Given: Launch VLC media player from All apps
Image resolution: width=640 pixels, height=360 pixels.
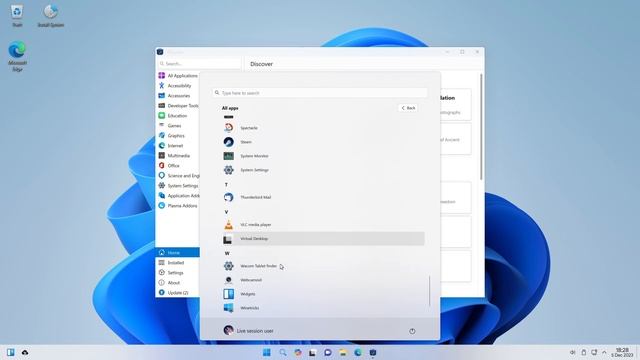Looking at the screenshot, I should (323, 224).
